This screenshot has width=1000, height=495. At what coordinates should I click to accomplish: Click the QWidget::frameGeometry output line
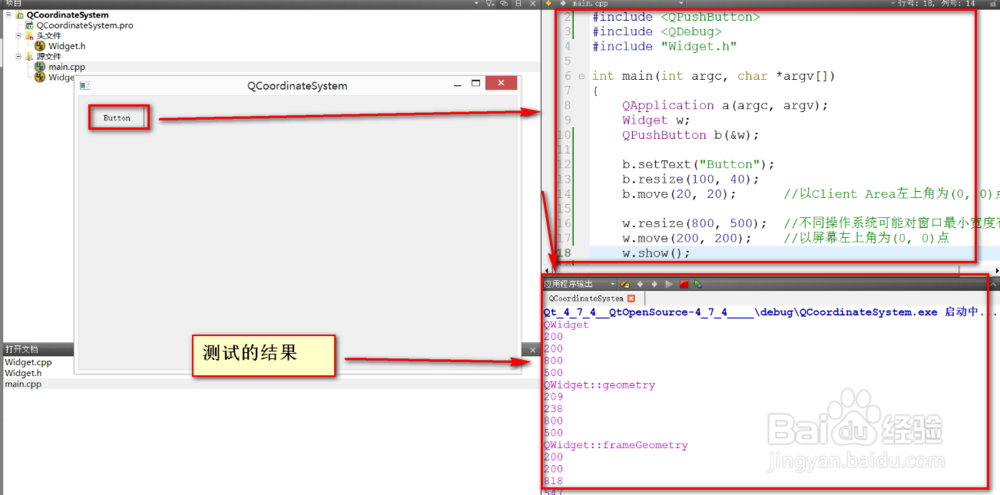coord(615,445)
